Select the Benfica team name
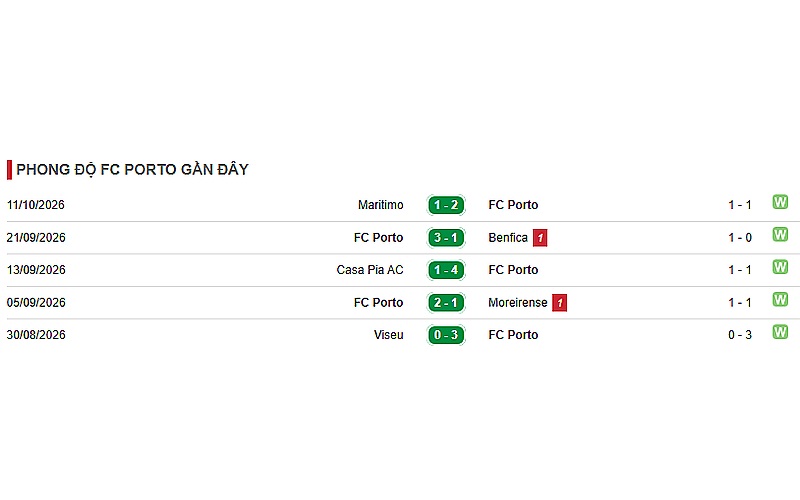 click(x=508, y=238)
